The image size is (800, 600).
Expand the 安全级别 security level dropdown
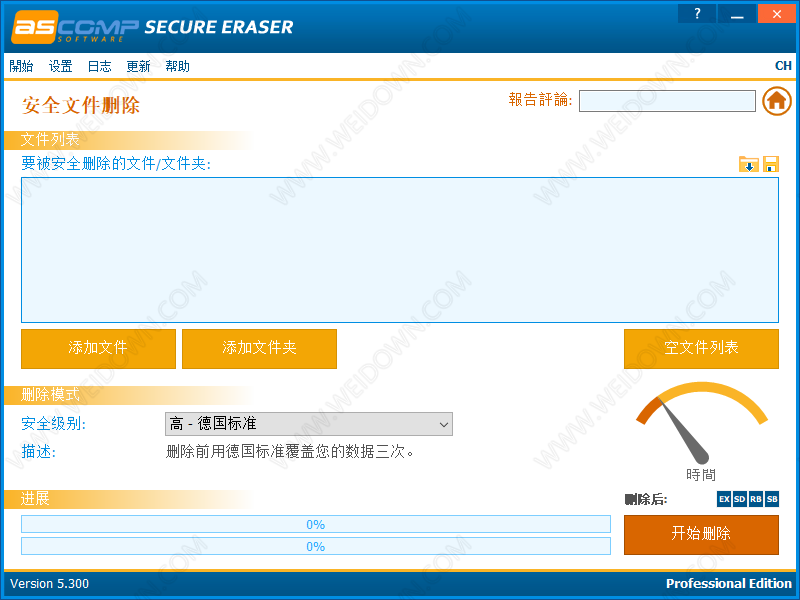tap(309, 424)
